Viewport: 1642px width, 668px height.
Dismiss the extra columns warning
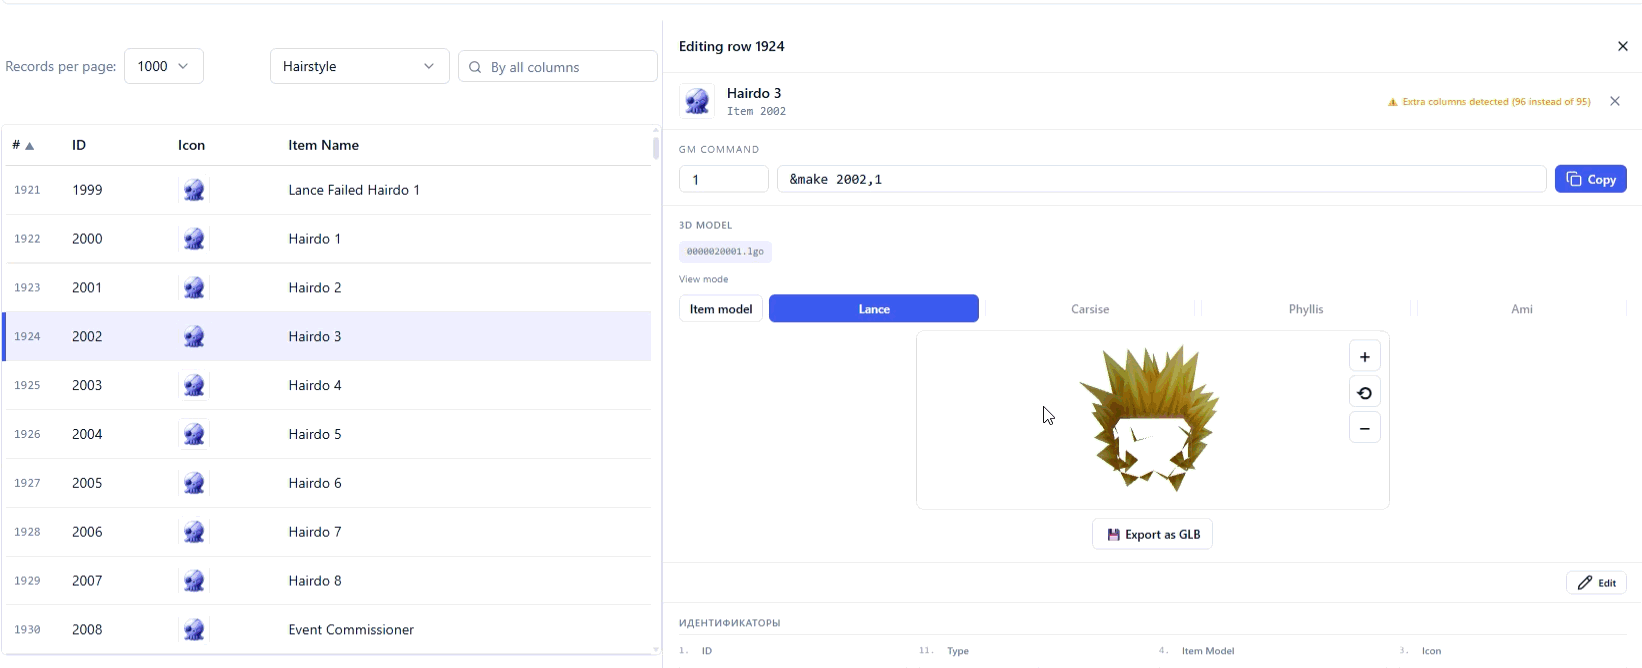pos(1614,101)
